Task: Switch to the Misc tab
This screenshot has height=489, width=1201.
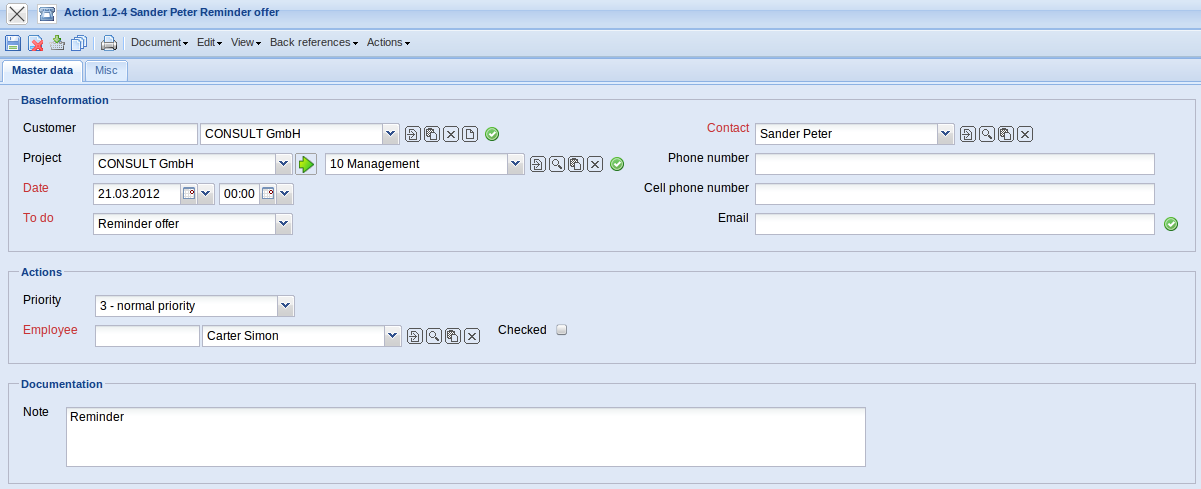Action: click(x=106, y=71)
